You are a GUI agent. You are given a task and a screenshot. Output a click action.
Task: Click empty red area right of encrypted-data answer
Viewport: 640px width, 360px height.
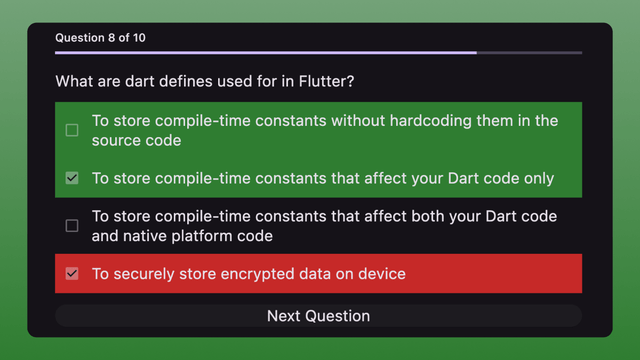tap(494, 274)
